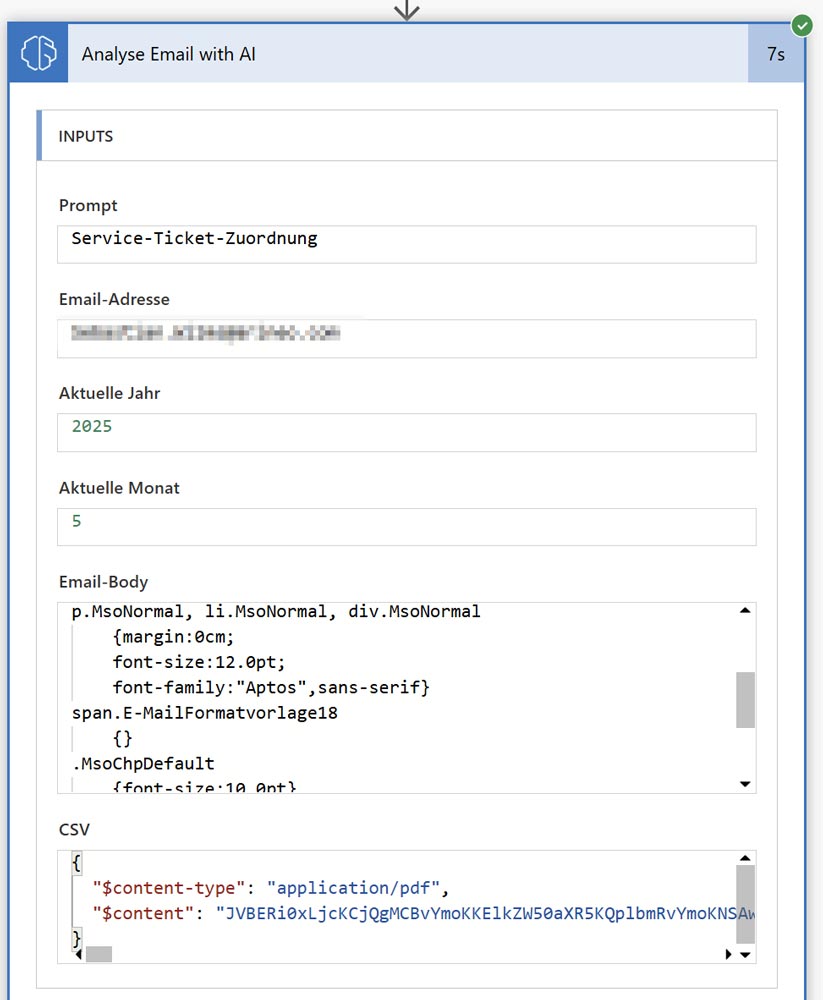The image size is (823, 1000).
Task: Click the CSV horizontal scrollbar thumb
Action: click(98, 955)
